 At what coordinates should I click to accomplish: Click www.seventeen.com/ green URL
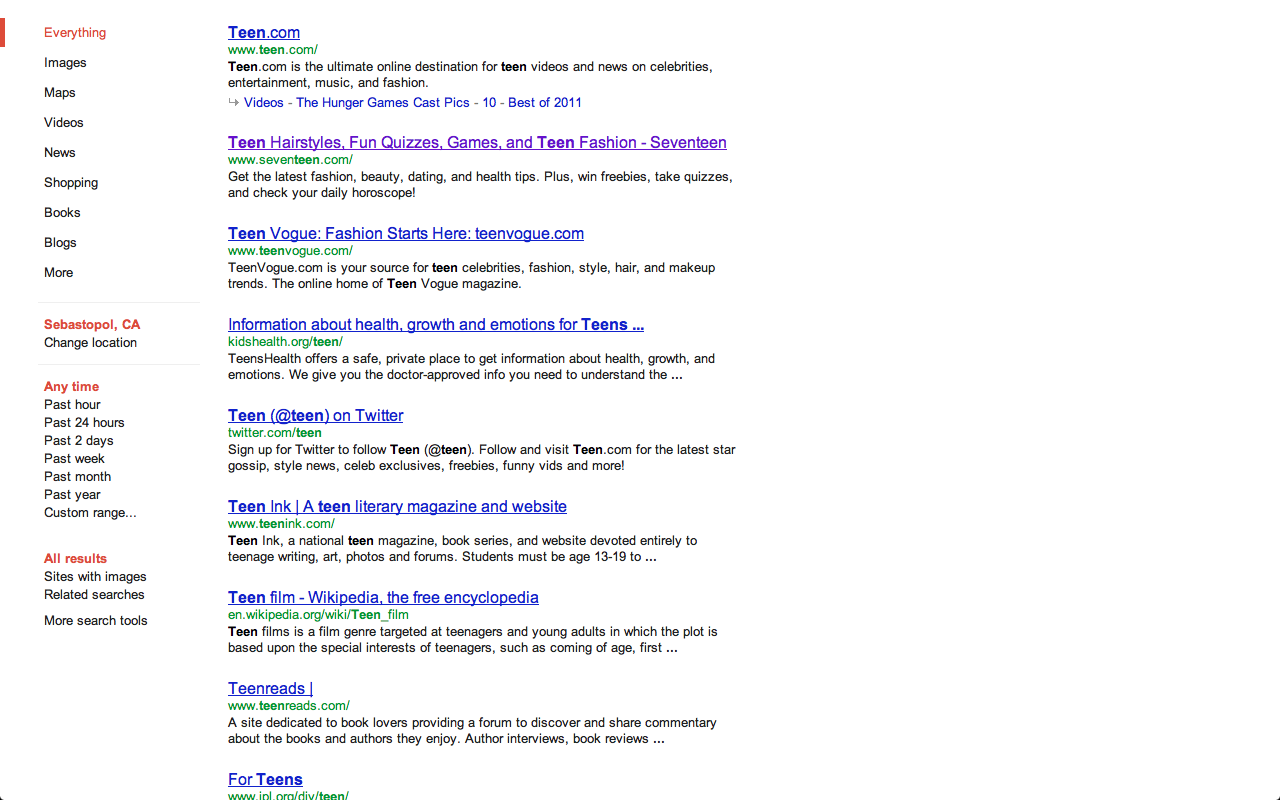[290, 160]
